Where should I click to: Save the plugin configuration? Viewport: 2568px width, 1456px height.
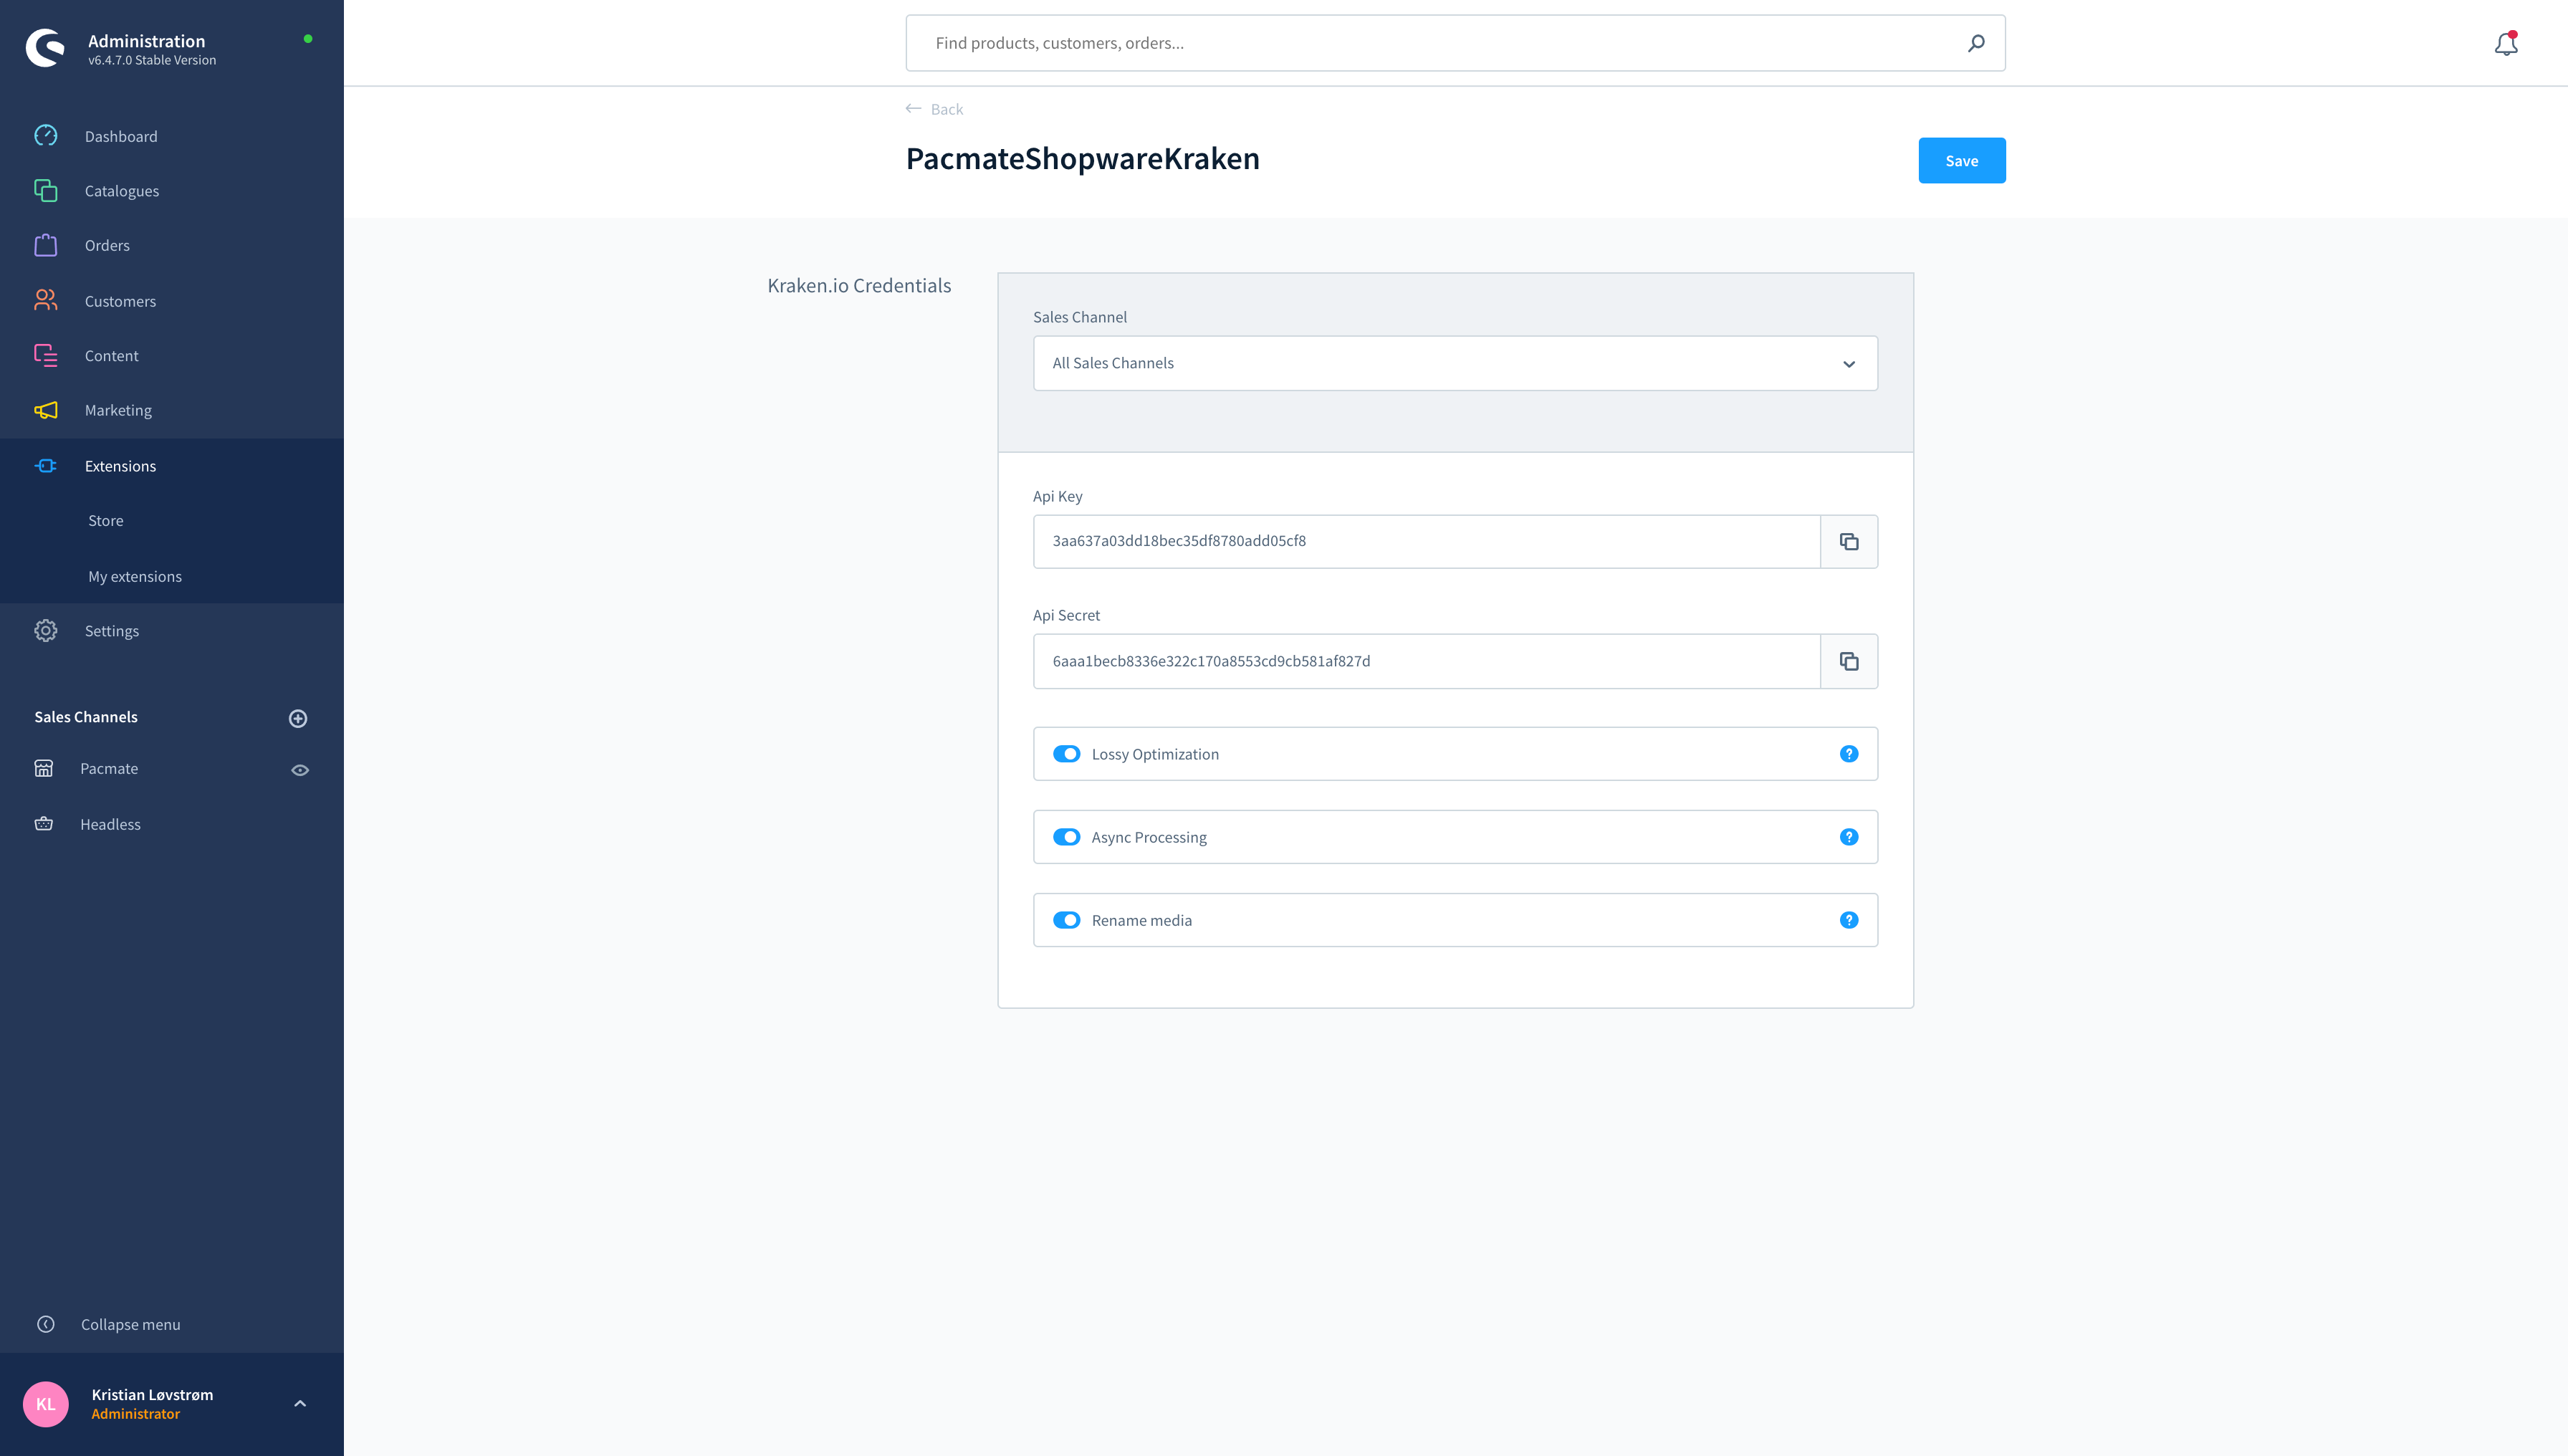(1961, 160)
